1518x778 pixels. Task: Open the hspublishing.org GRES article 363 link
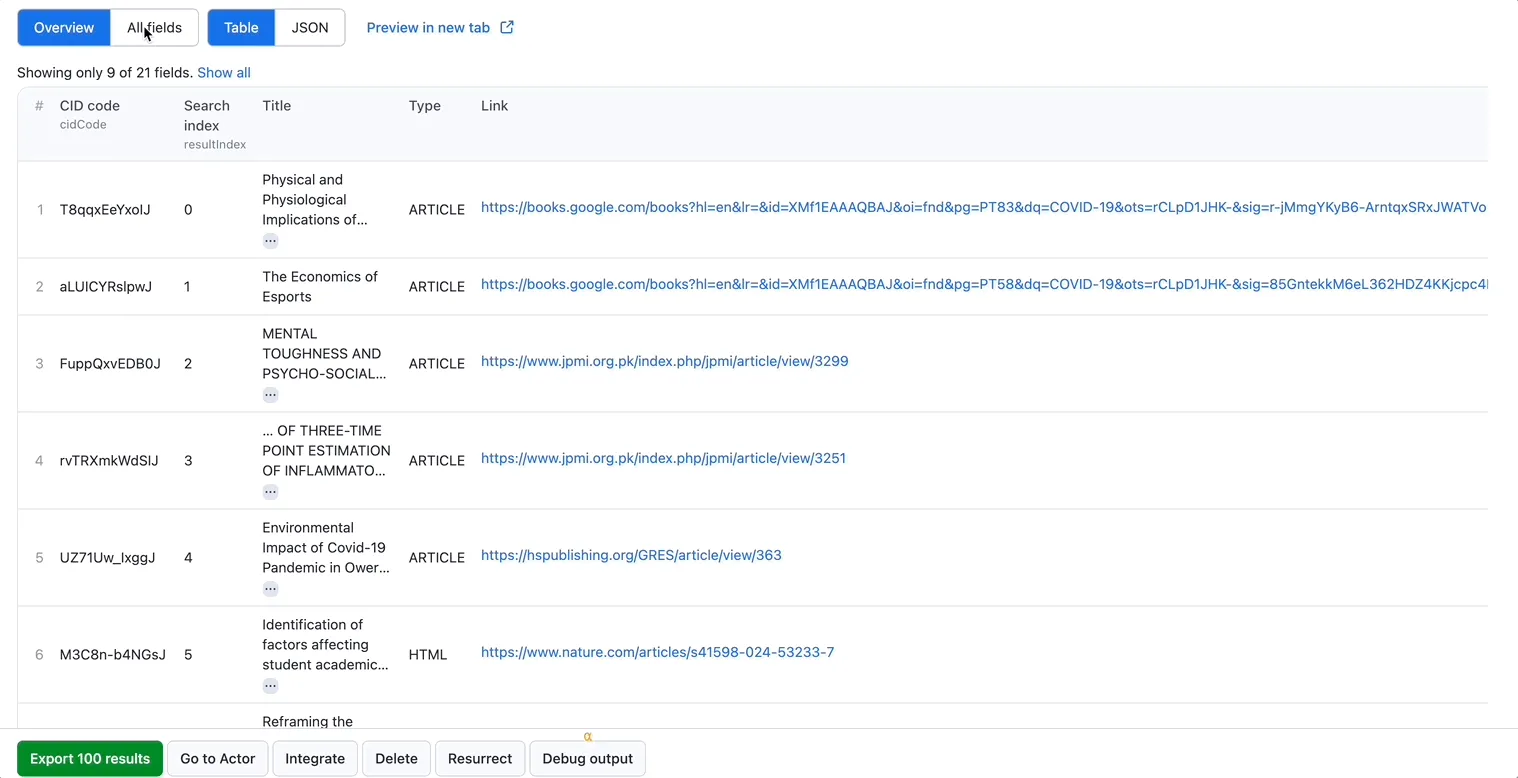tap(631, 555)
